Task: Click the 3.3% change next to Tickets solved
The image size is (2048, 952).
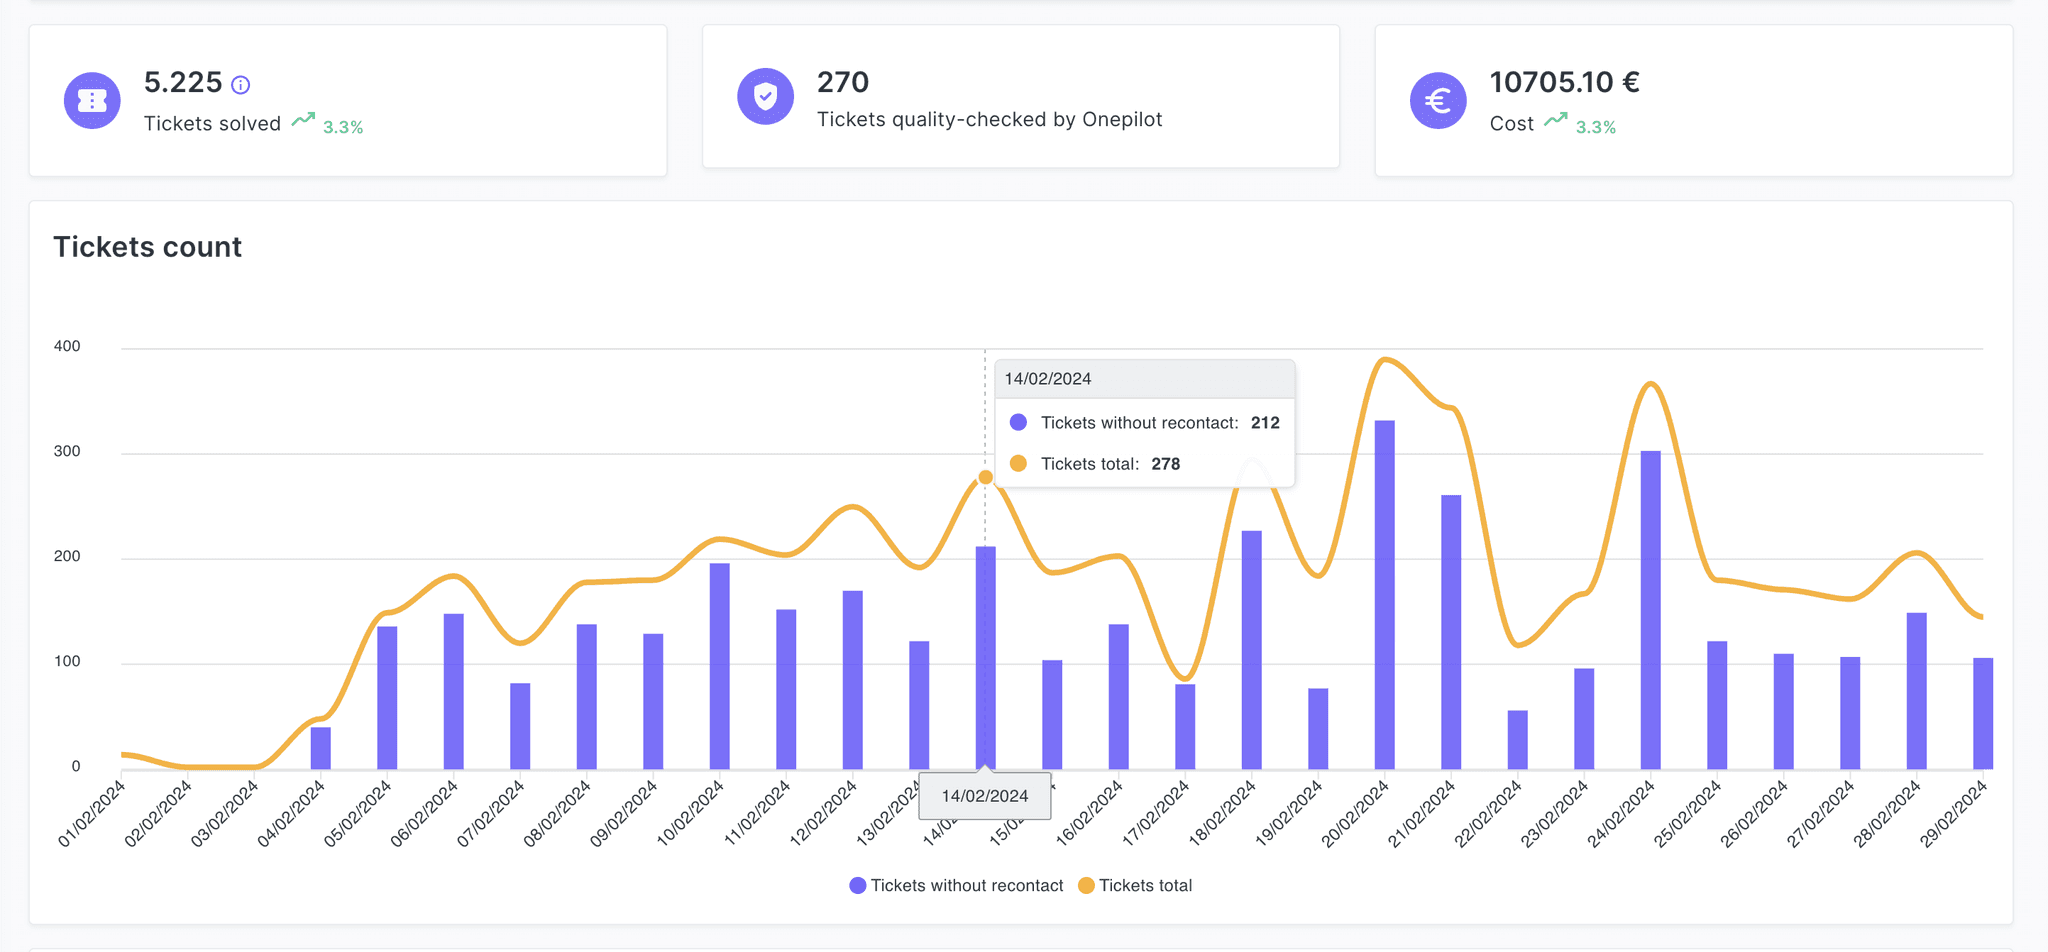Action: pyautogui.click(x=343, y=127)
